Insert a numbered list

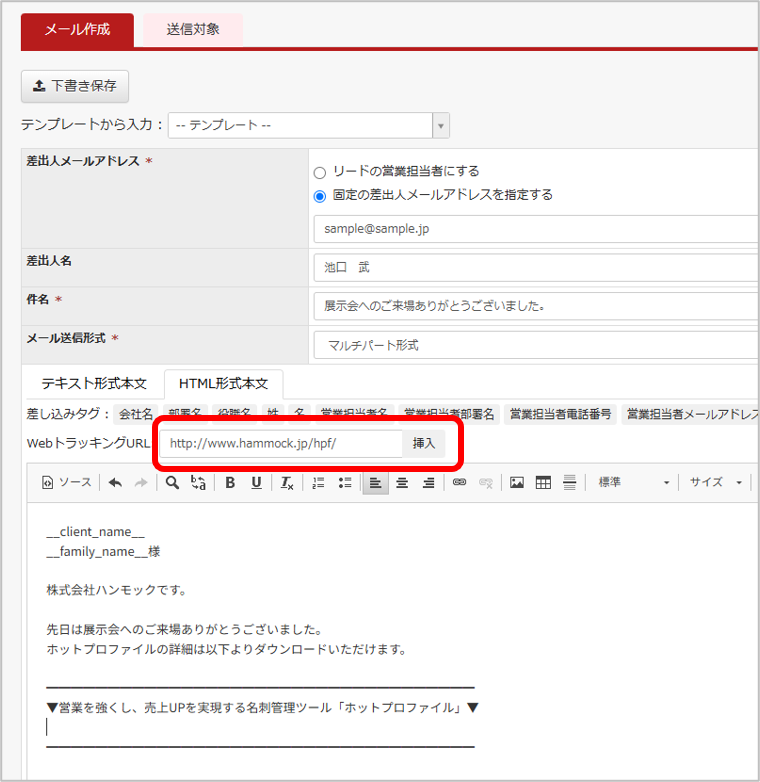tap(318, 482)
